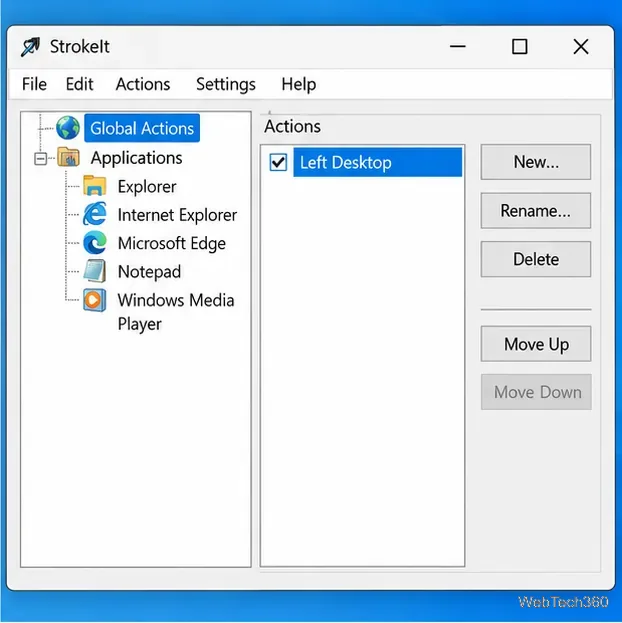Viewport: 622px width, 623px height.
Task: Select the Notepad tree entry
Action: click(149, 272)
